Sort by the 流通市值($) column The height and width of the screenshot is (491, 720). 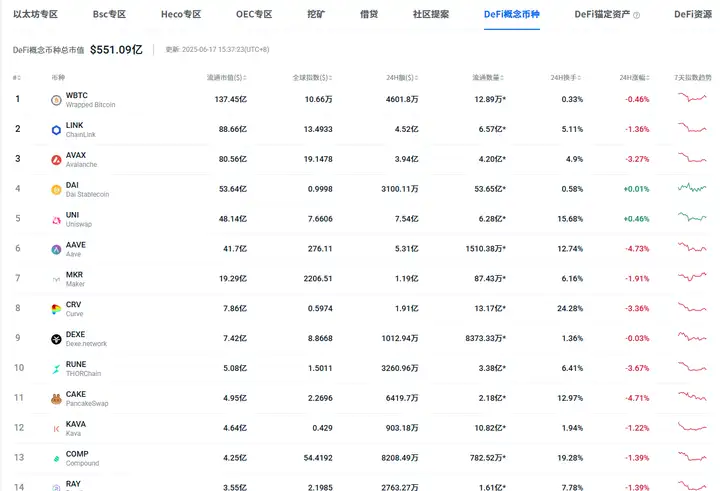226,78
